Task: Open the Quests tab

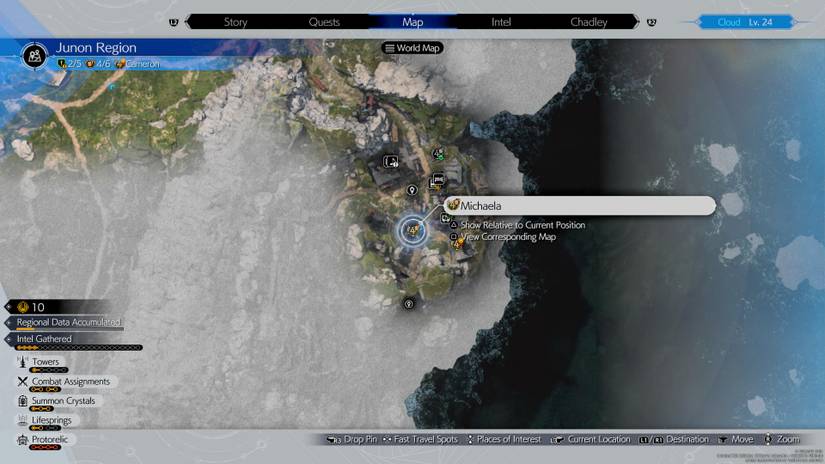Action: coord(324,21)
